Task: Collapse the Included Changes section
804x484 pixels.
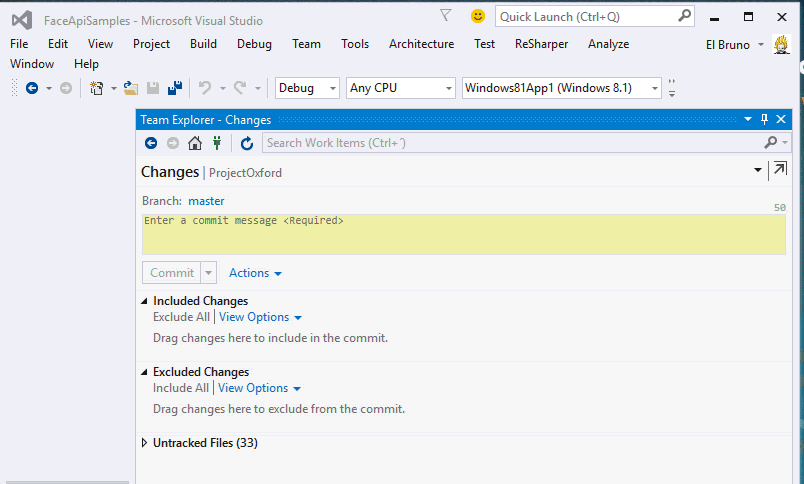Action: click(145, 301)
